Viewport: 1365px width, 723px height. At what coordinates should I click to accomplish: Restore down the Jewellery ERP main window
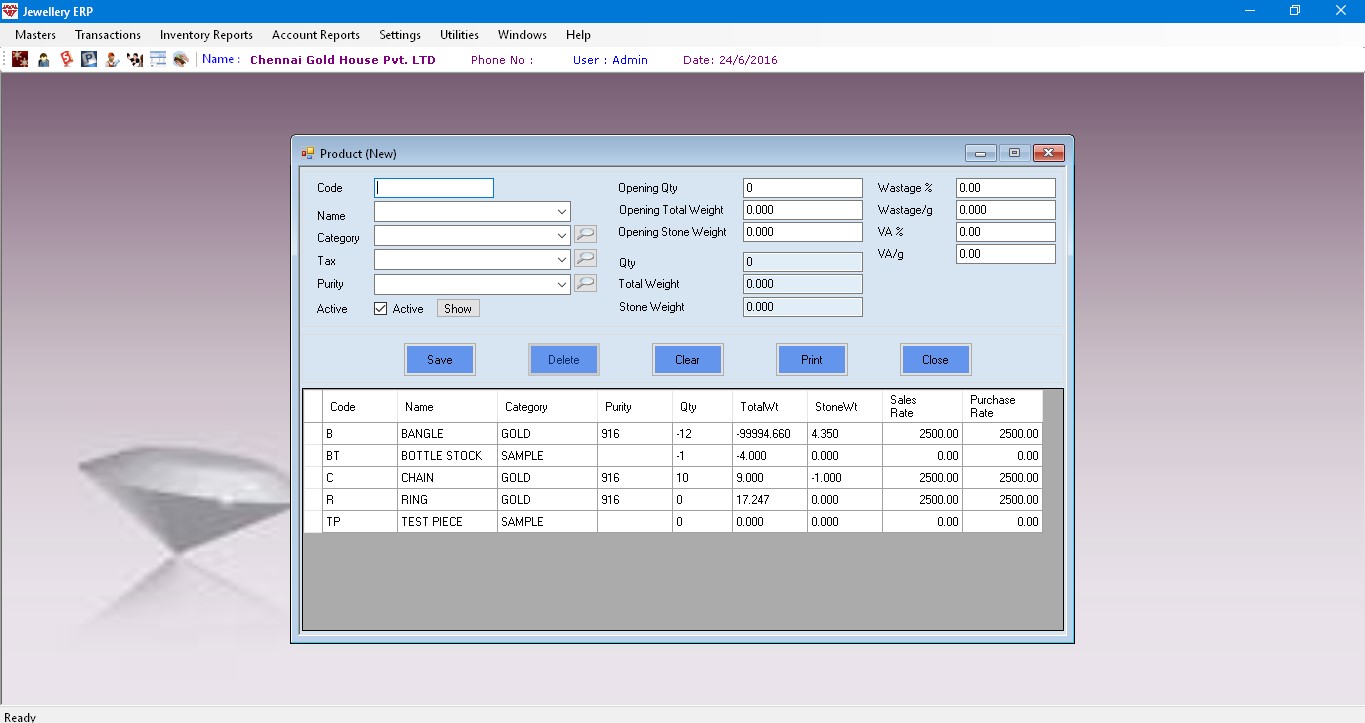coord(1295,11)
